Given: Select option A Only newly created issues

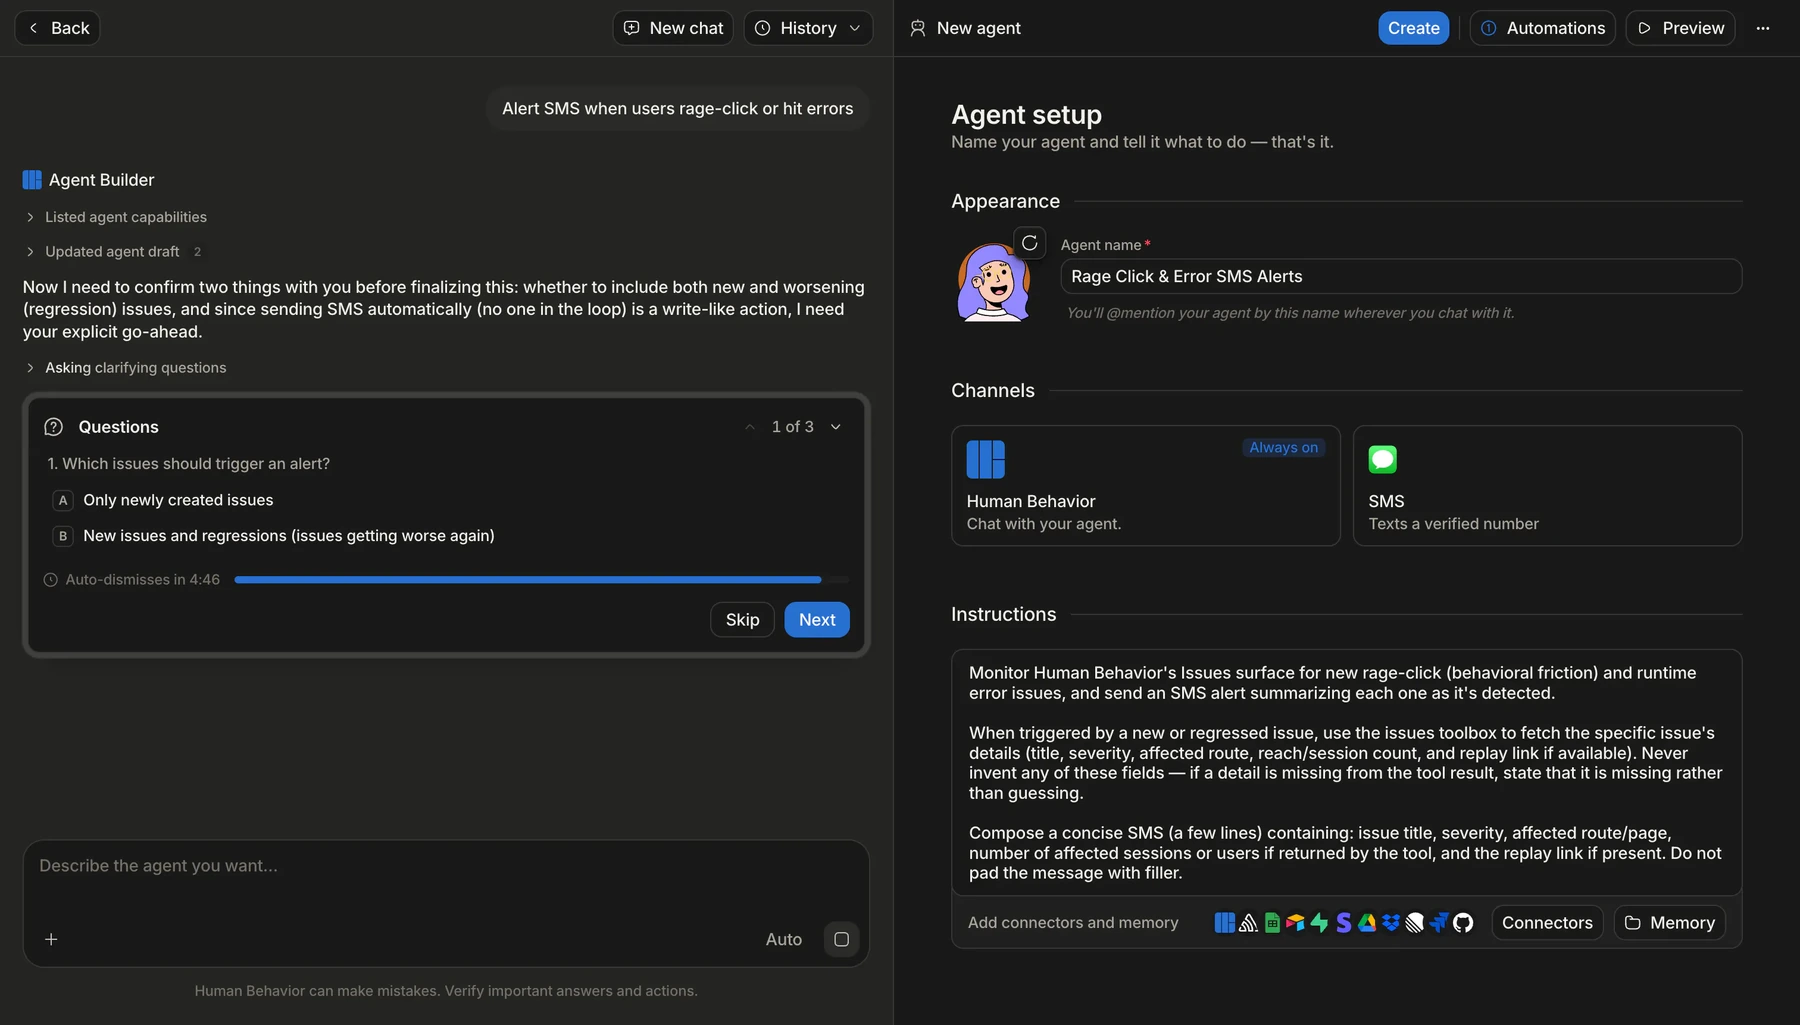Looking at the screenshot, I should point(163,500).
